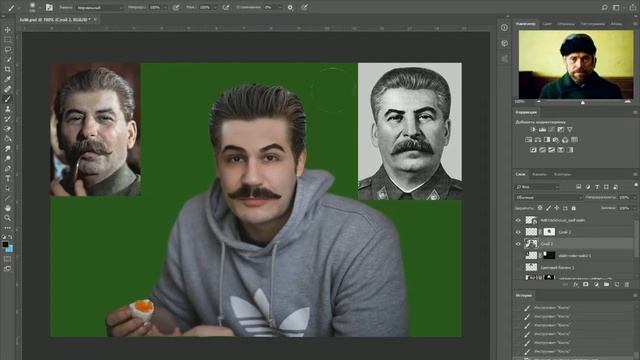The image size is (640, 360).
Task: Close the open document tab
Action: pos(95,20)
